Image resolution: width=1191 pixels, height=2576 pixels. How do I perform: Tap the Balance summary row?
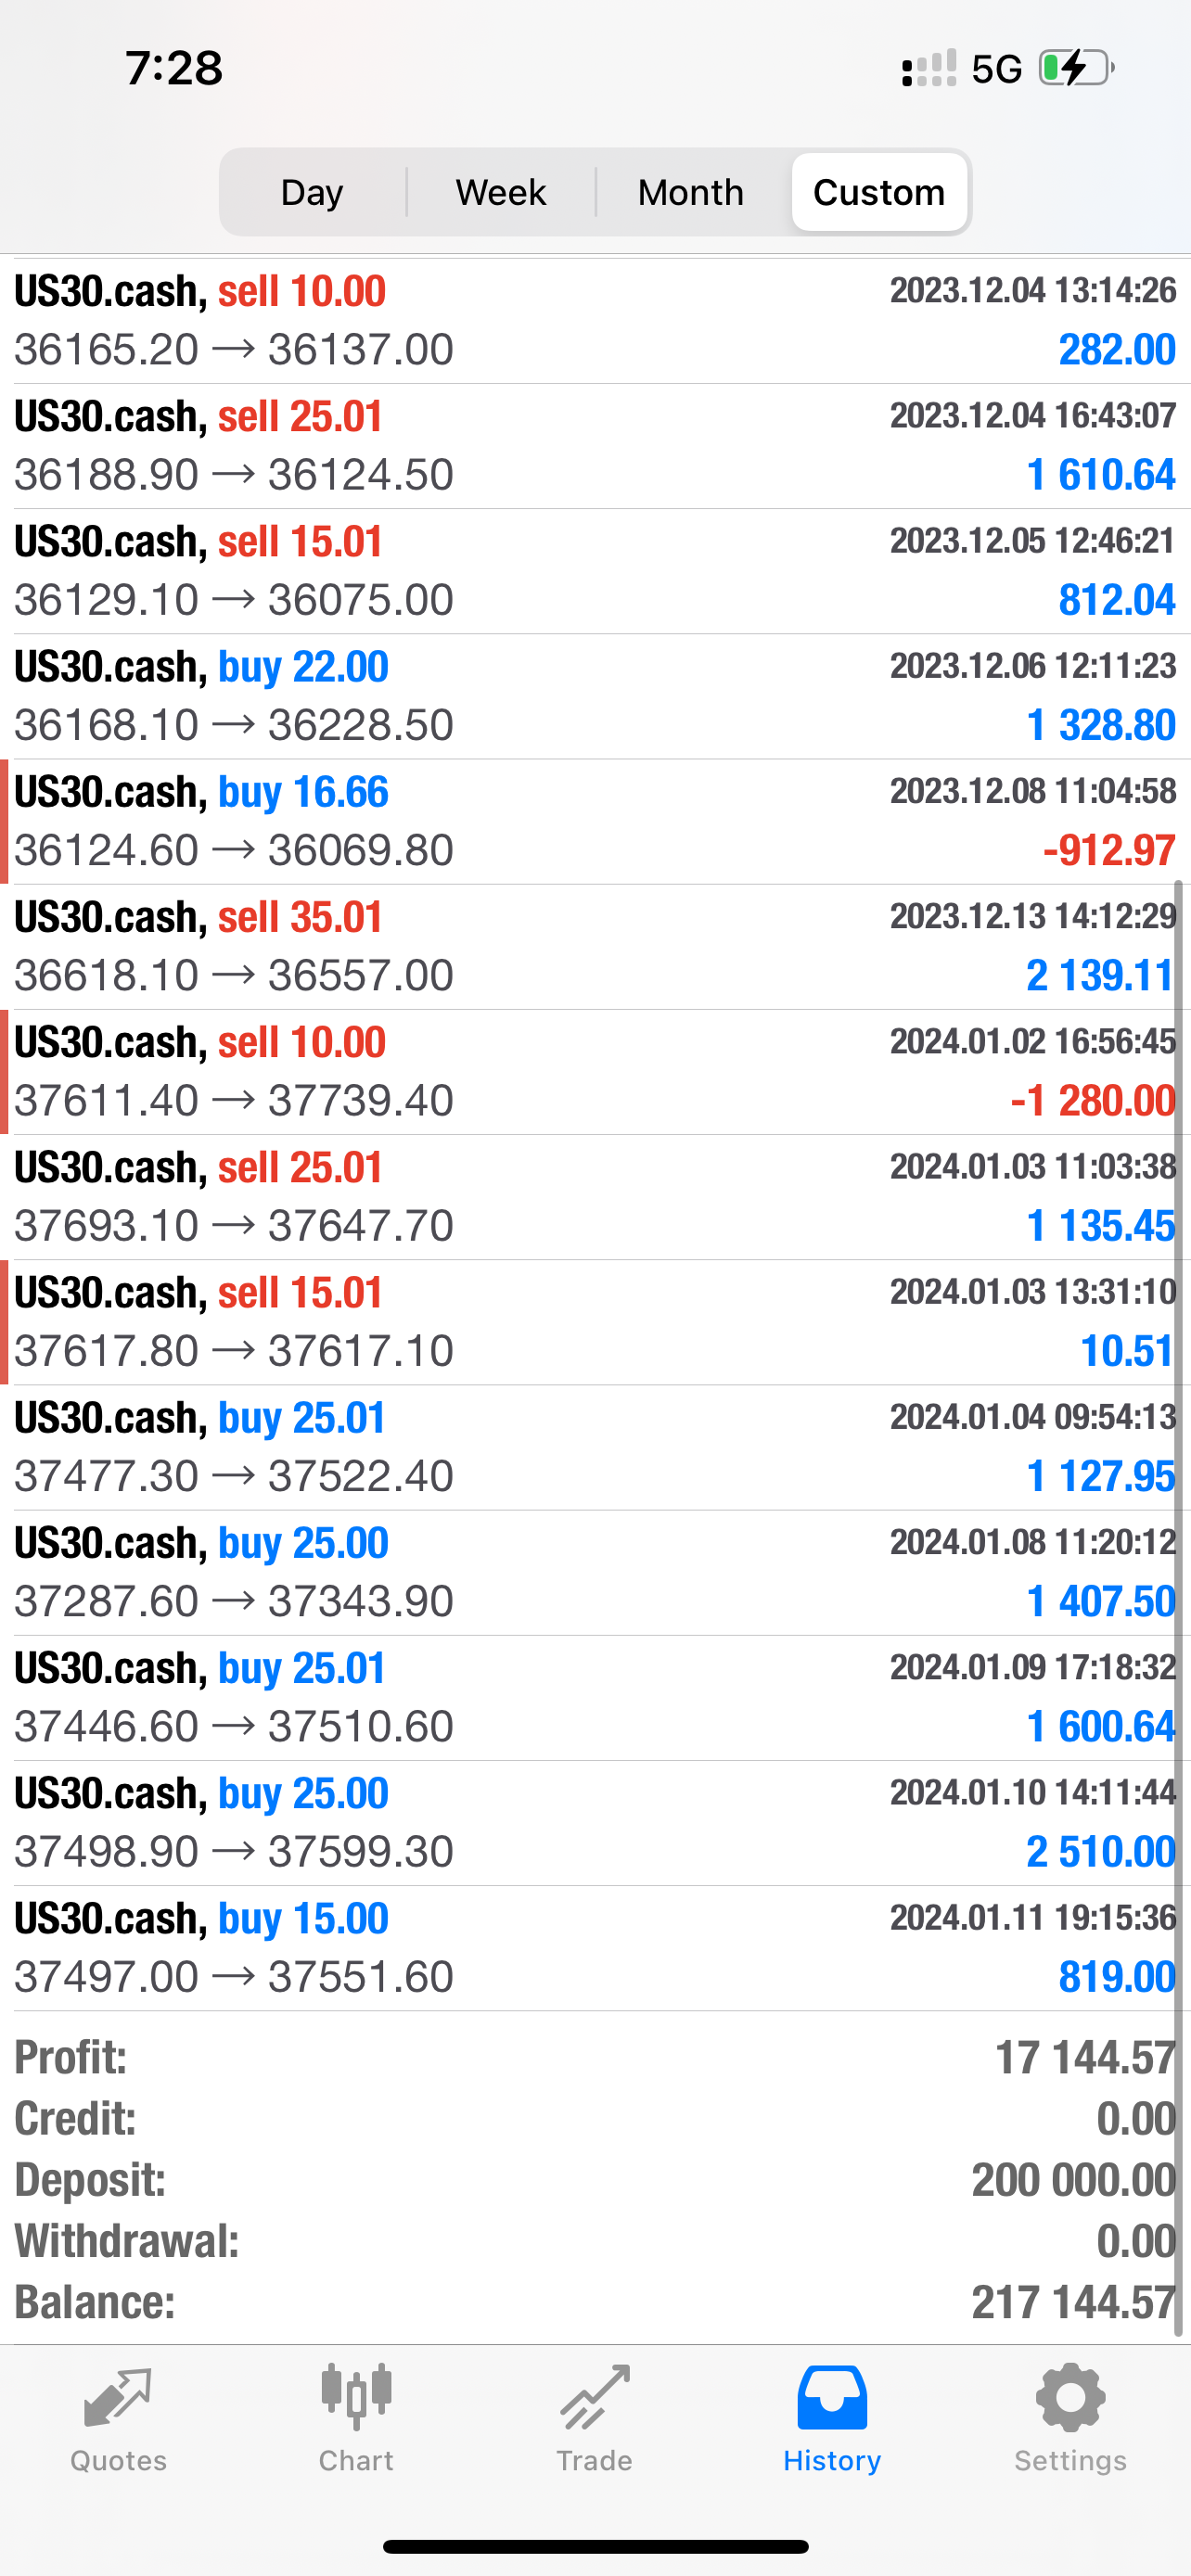[x=595, y=2302]
